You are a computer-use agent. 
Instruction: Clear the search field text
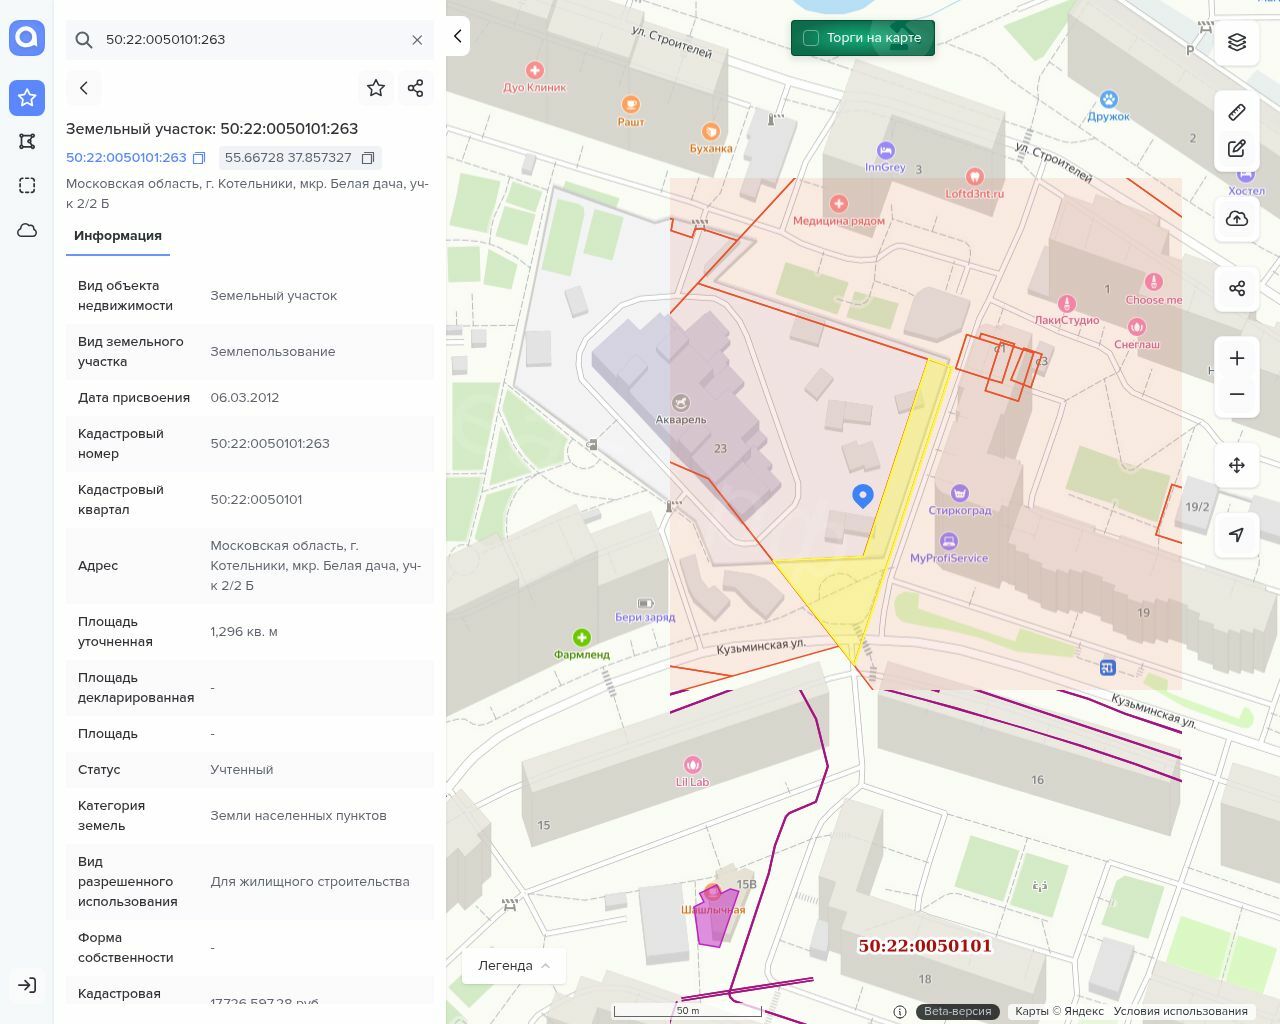point(417,40)
